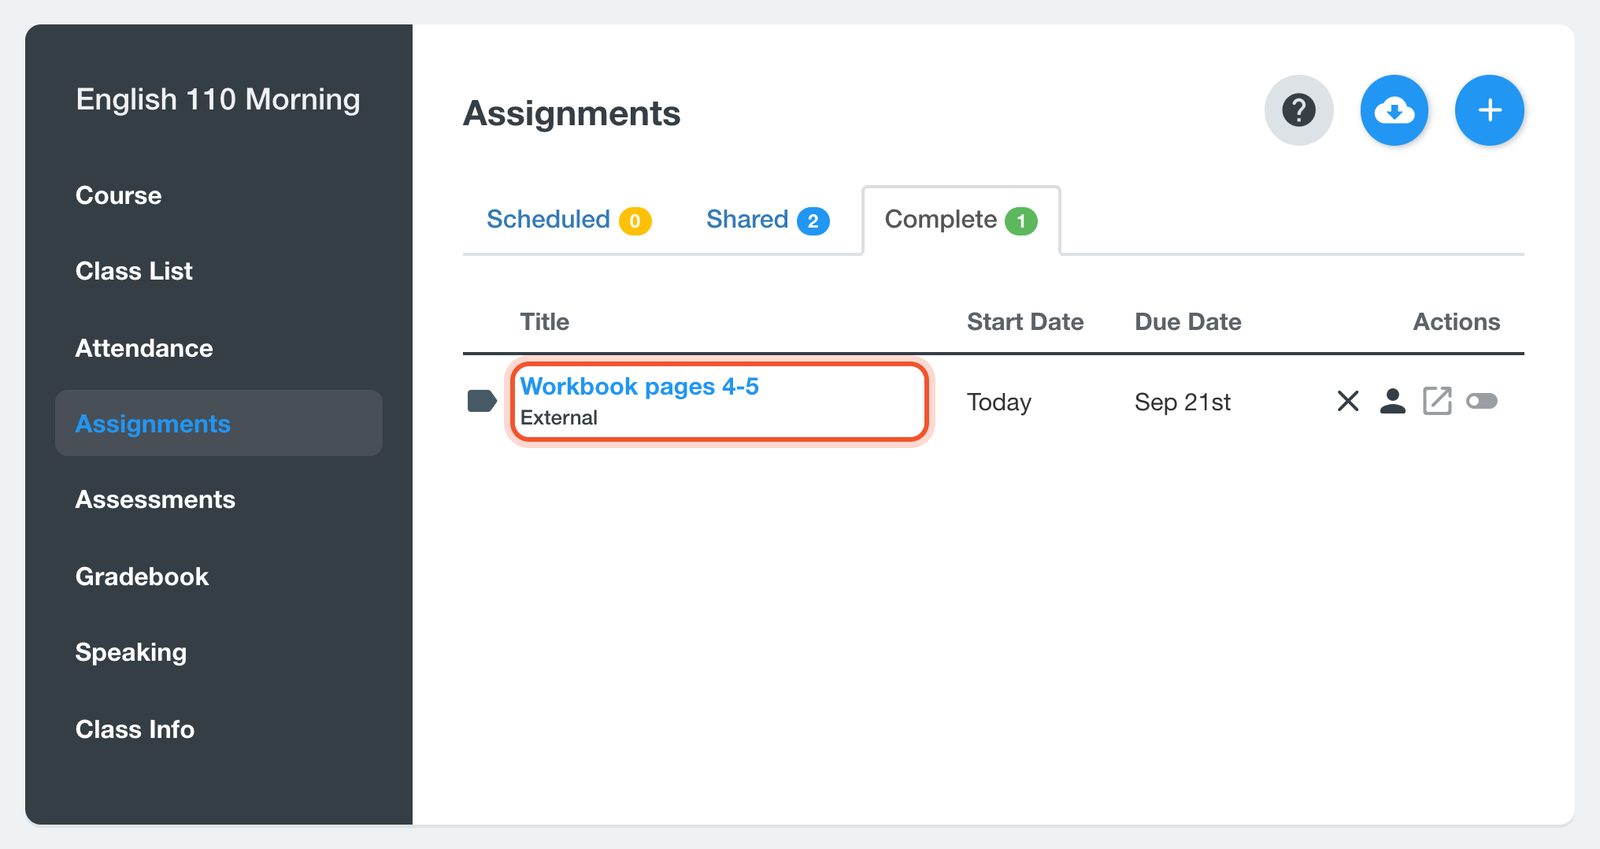This screenshot has height=849, width=1600.
Task: Open Class Info page
Action: click(x=135, y=729)
